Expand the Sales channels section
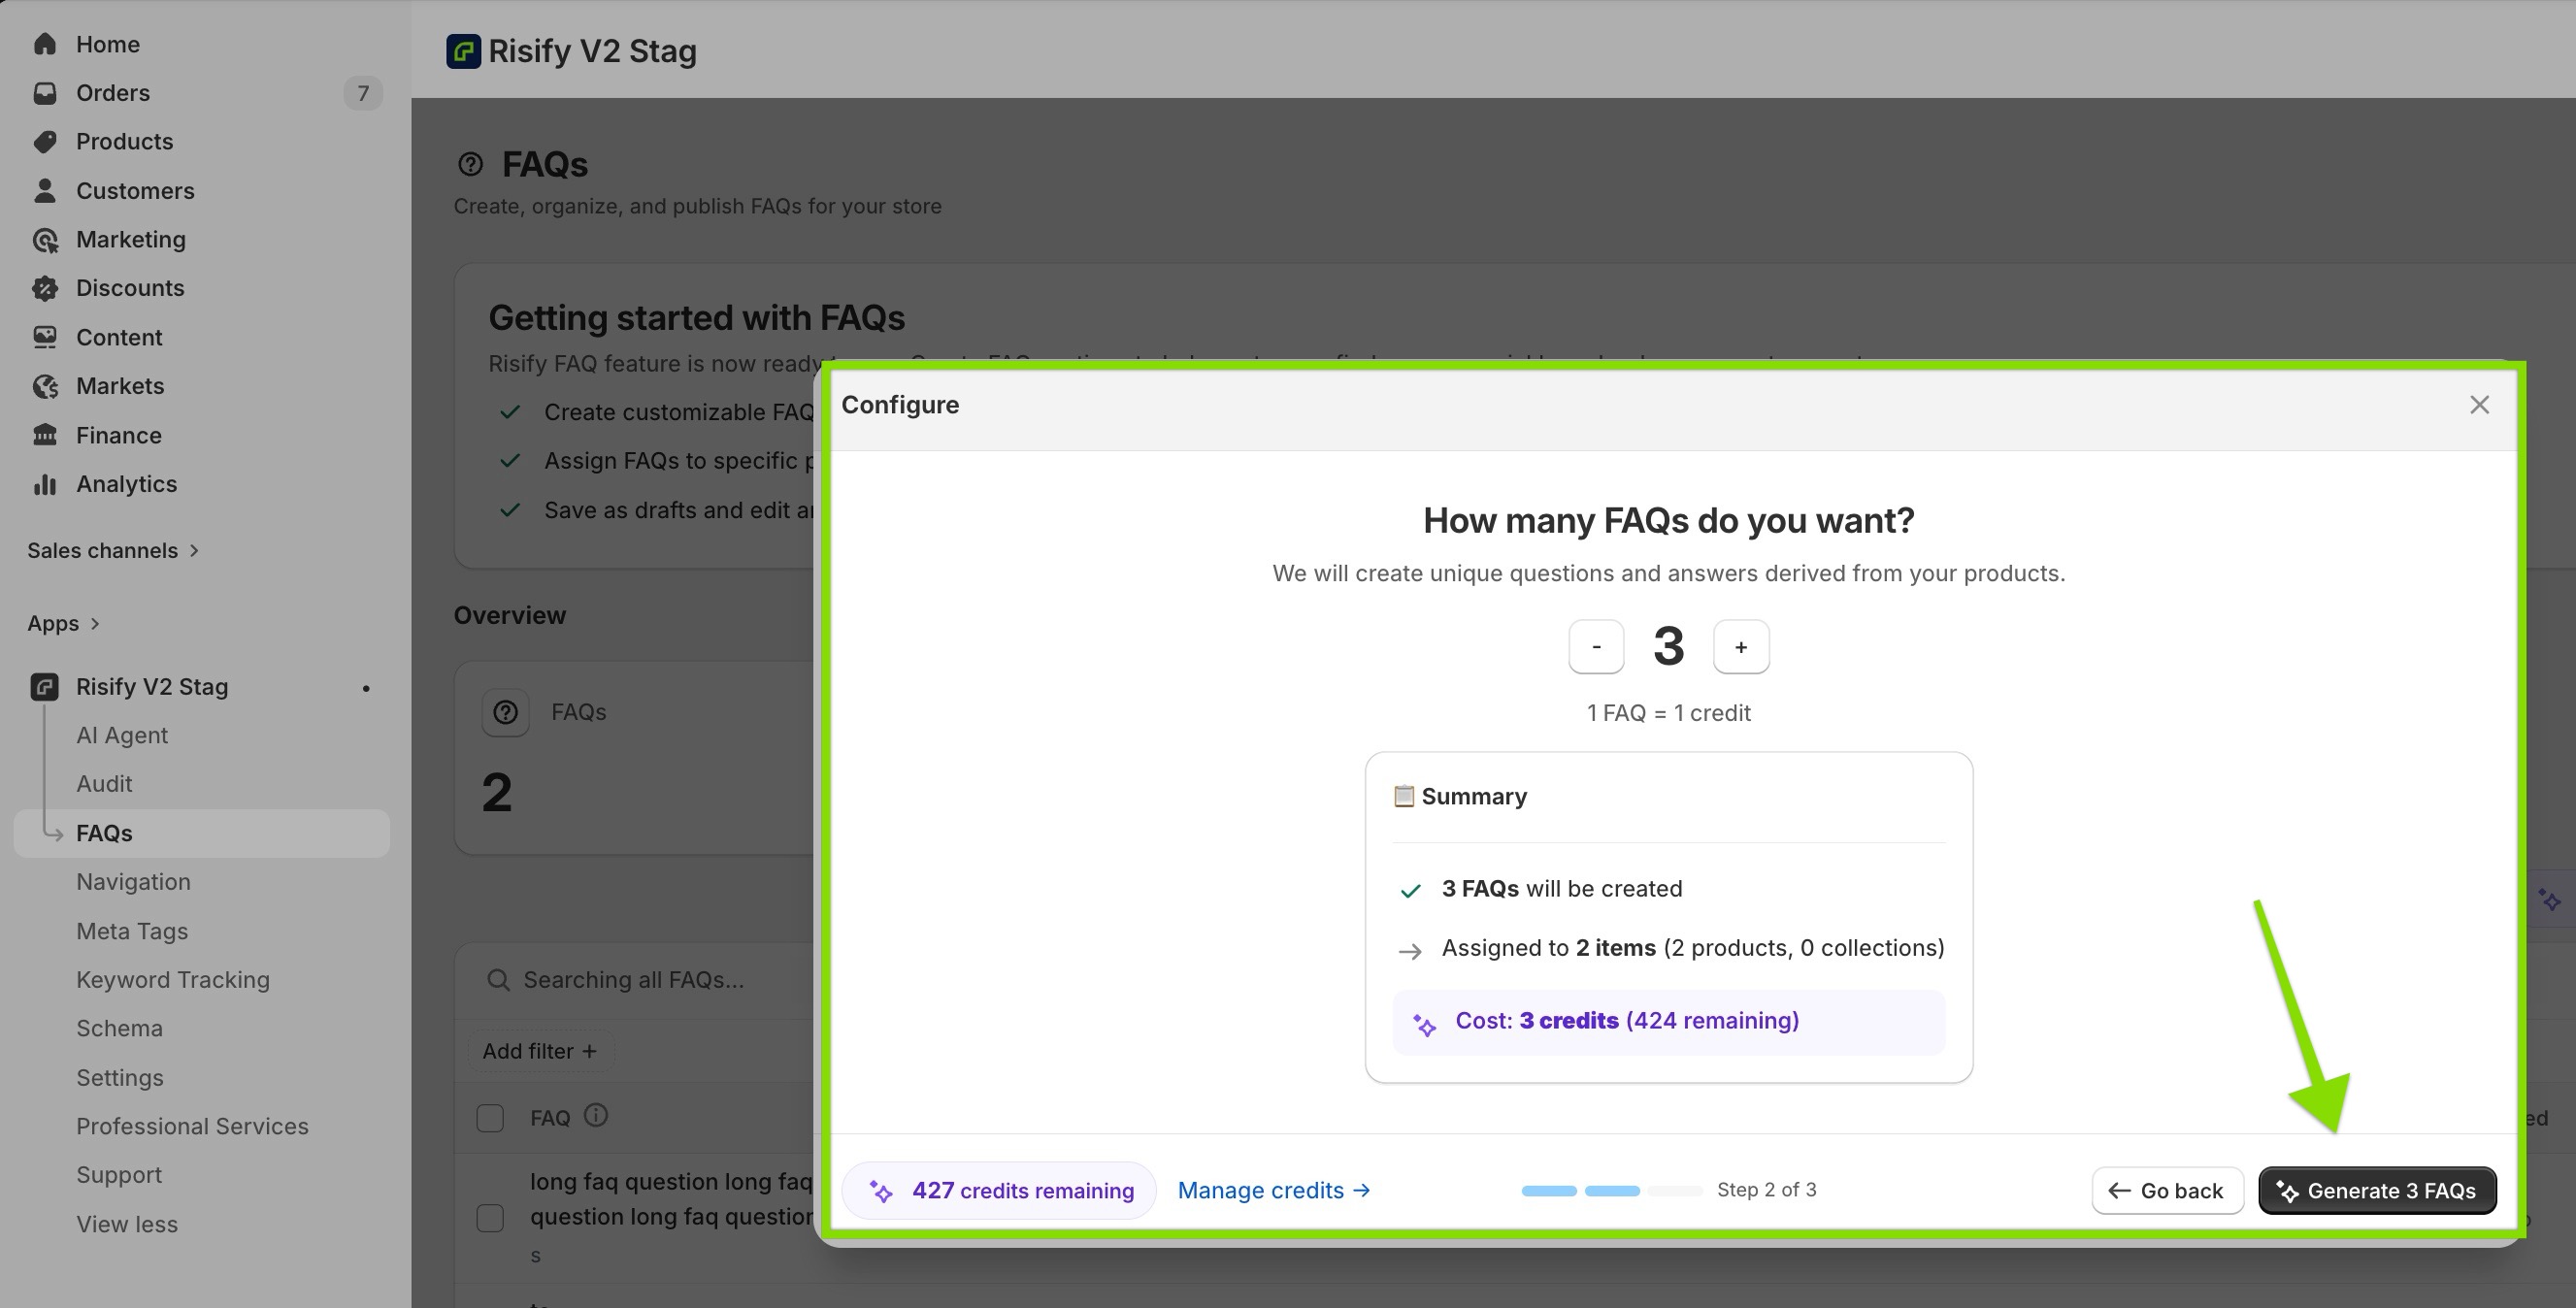 (x=113, y=550)
